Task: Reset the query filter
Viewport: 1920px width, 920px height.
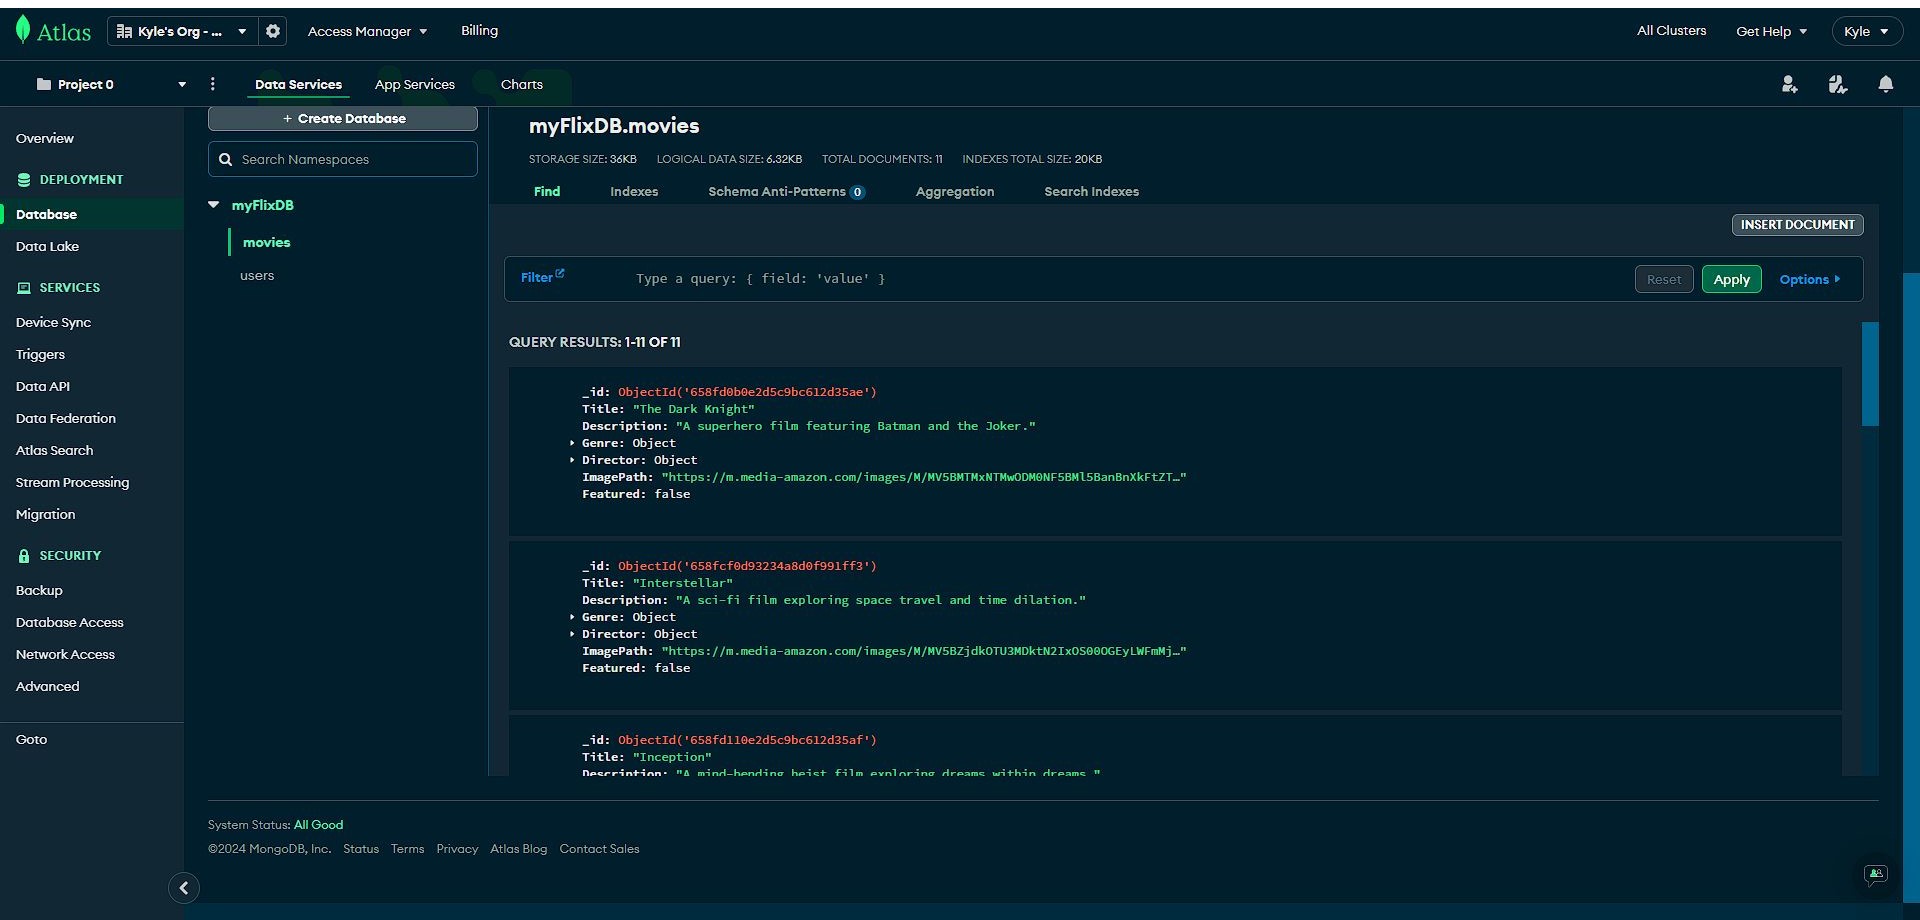Action: (x=1664, y=279)
